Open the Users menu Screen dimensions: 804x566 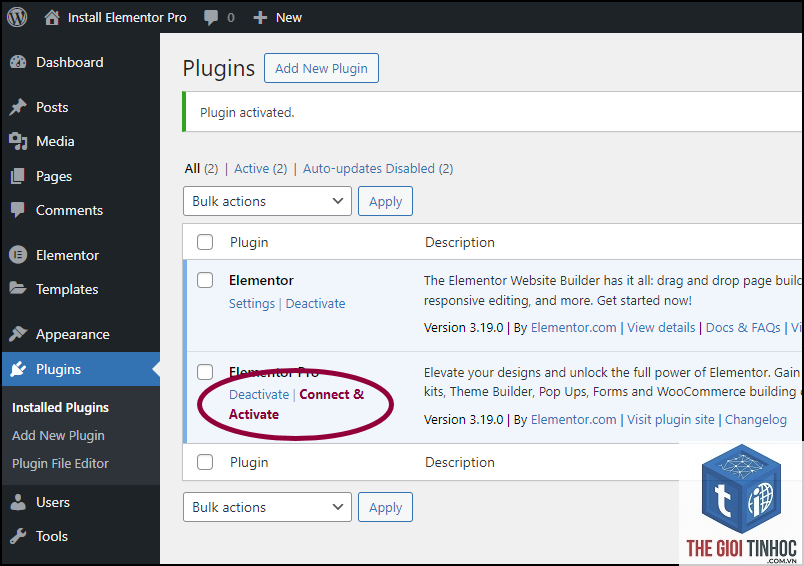point(53,502)
